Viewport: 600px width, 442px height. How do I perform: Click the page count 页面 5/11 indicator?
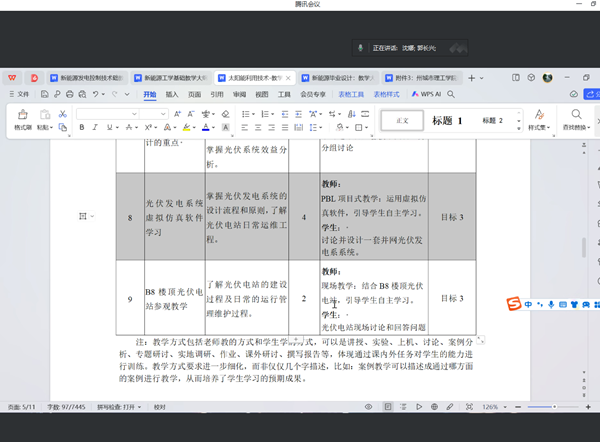tap(22, 407)
